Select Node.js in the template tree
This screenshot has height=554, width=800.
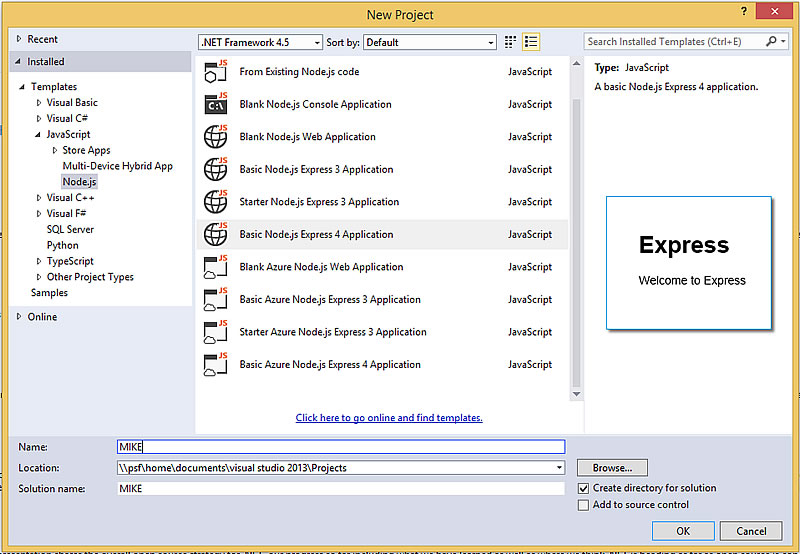click(79, 182)
